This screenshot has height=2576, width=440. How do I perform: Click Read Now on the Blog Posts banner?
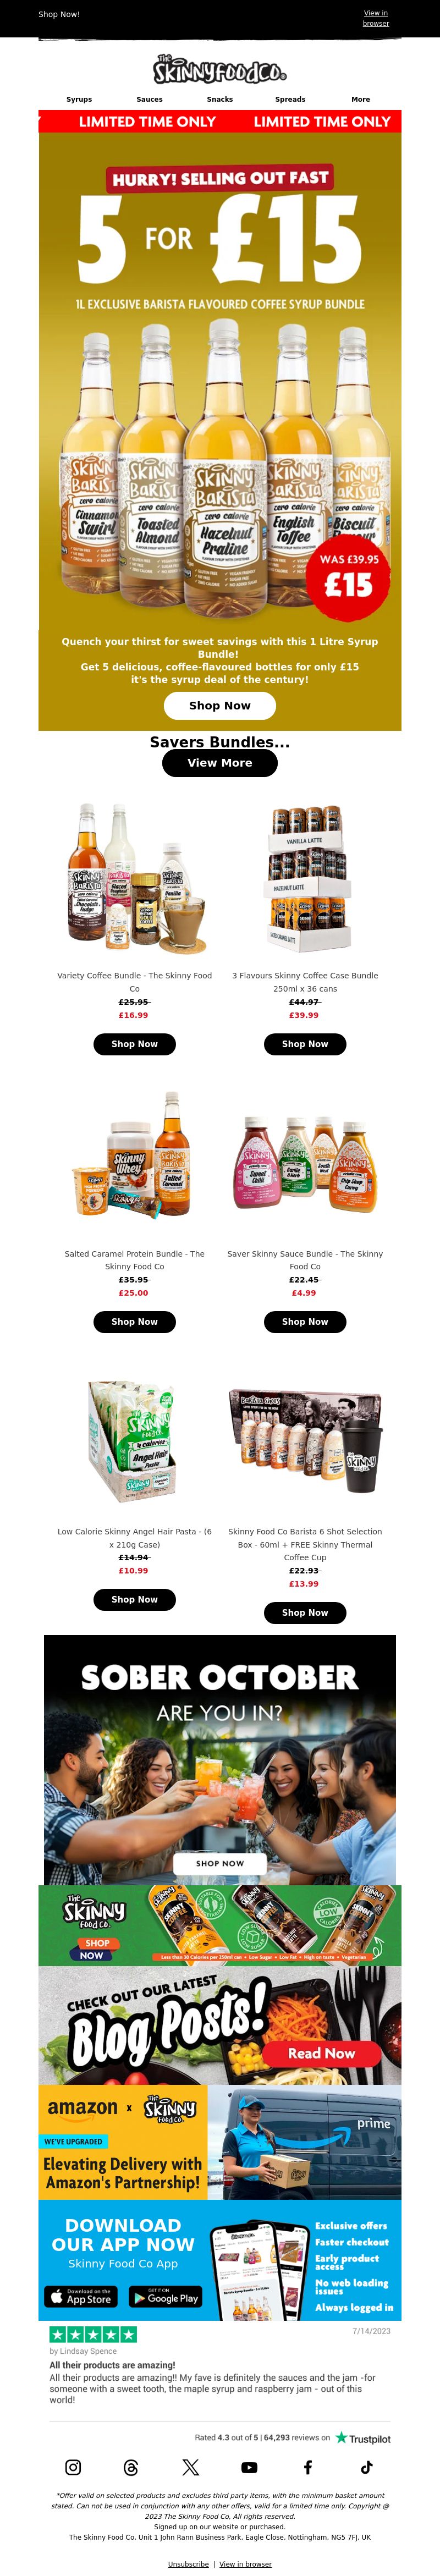point(322,2053)
